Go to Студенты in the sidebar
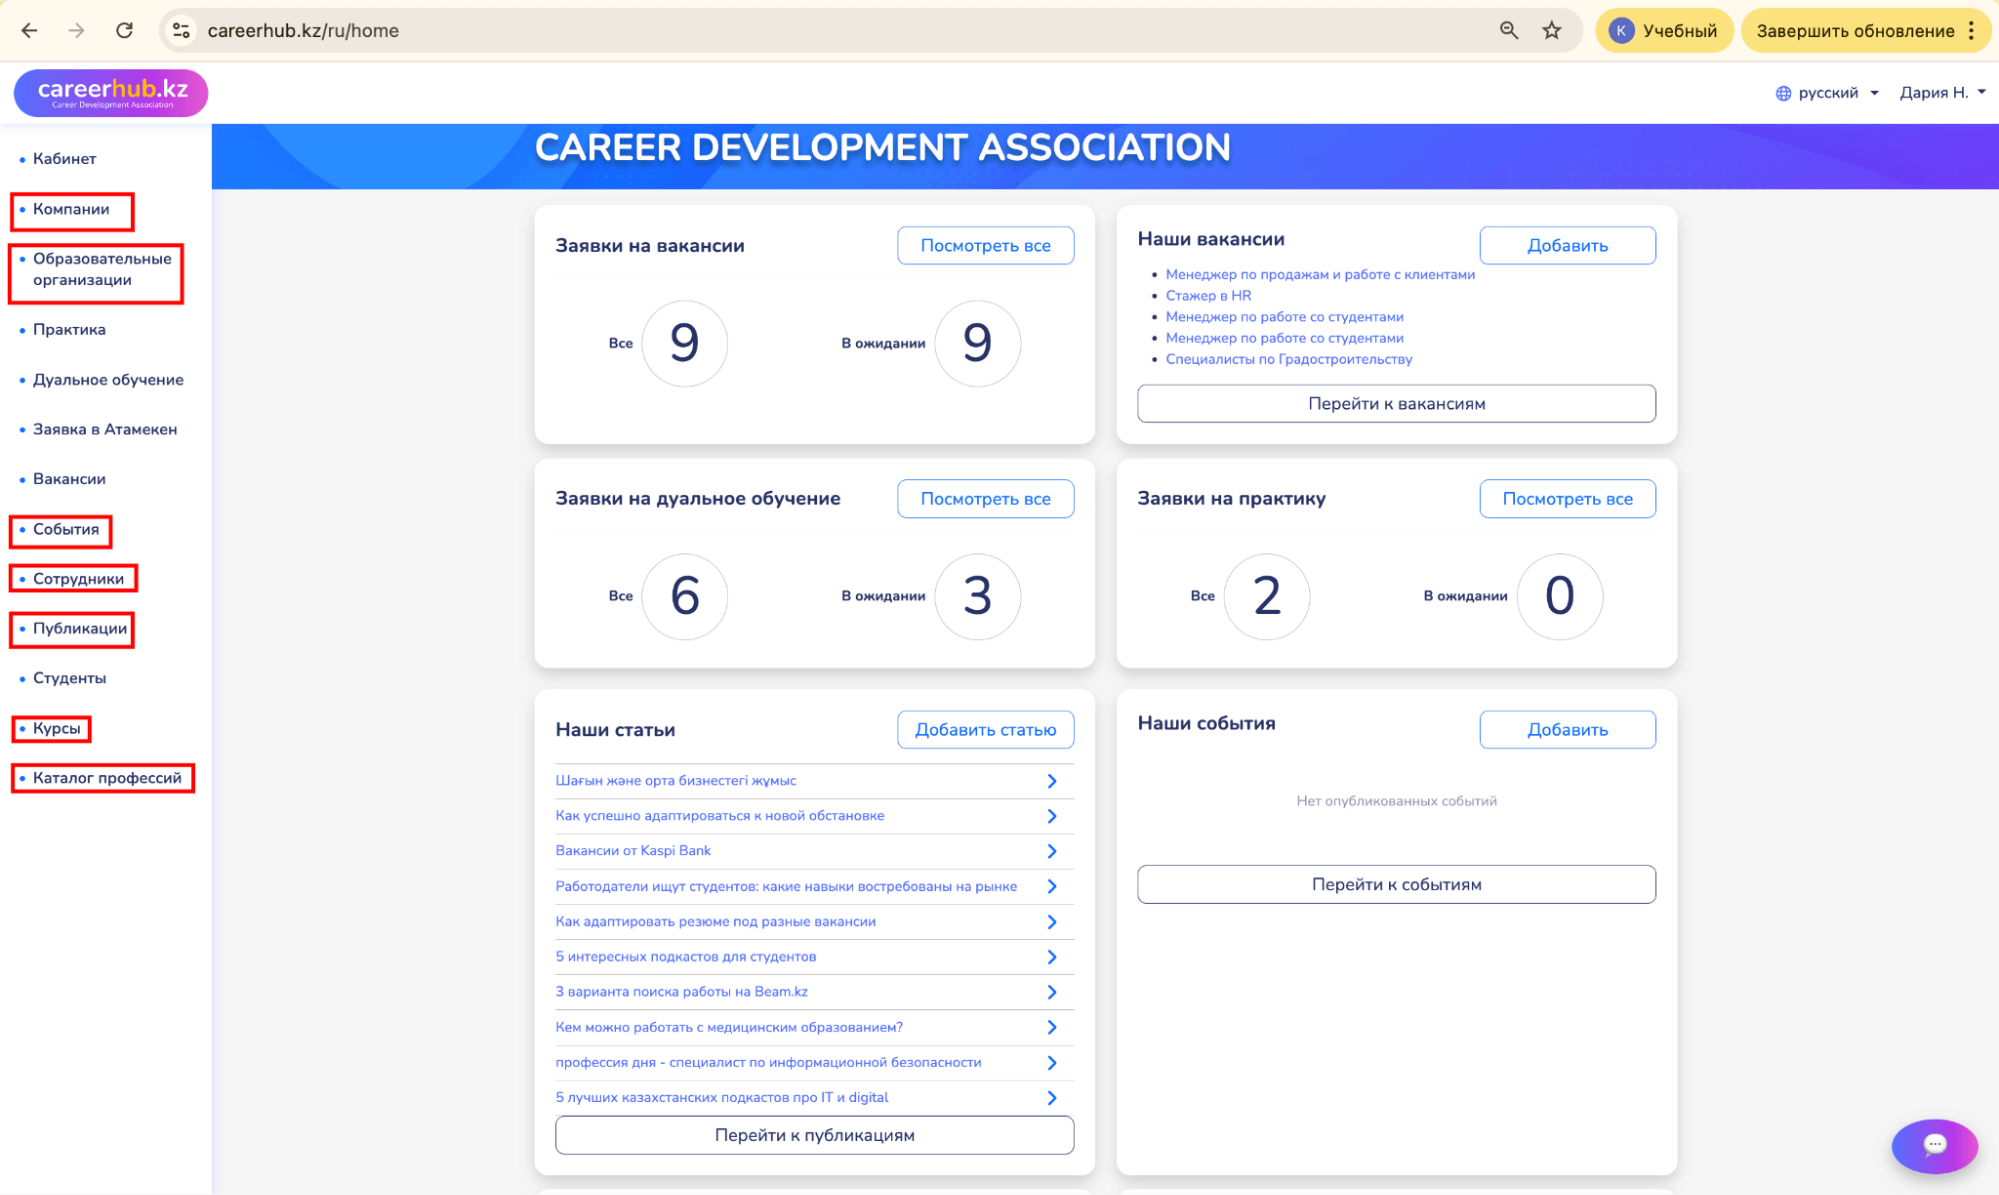Image resolution: width=1999 pixels, height=1195 pixels. point(69,678)
